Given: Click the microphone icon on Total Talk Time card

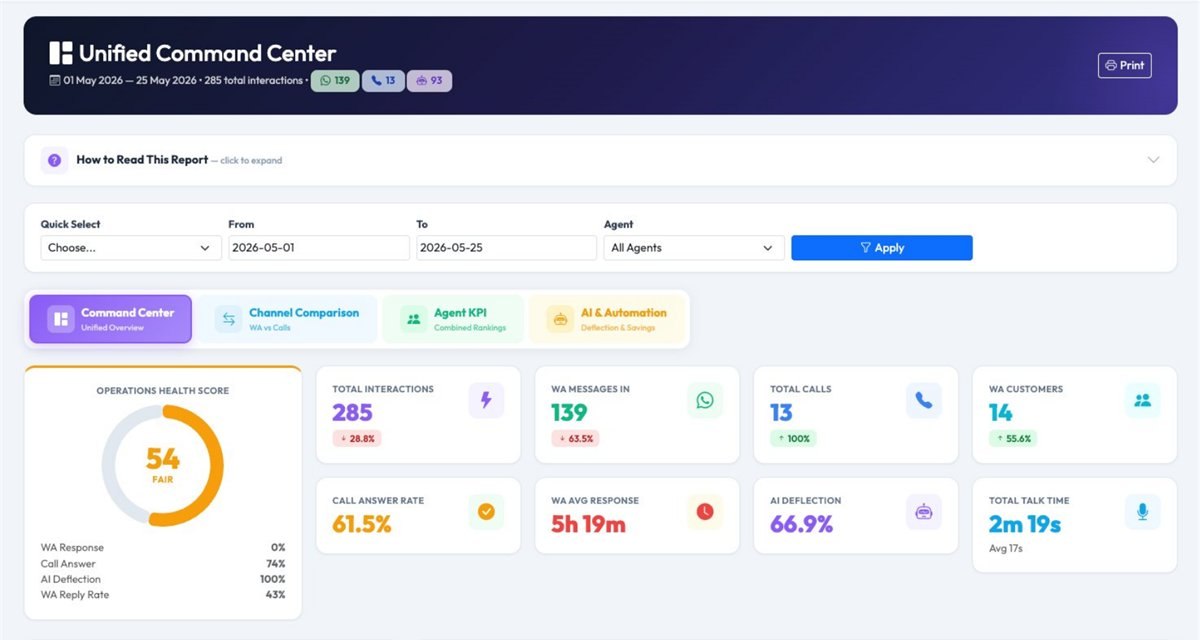Looking at the screenshot, I should click(1143, 512).
